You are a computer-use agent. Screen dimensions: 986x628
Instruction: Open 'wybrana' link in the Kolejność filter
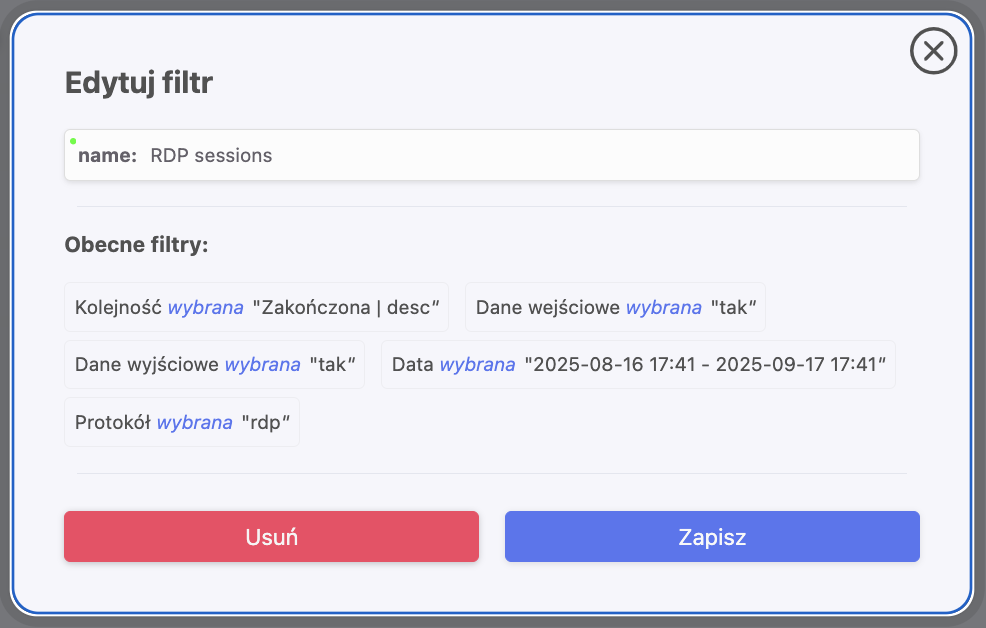tap(205, 307)
